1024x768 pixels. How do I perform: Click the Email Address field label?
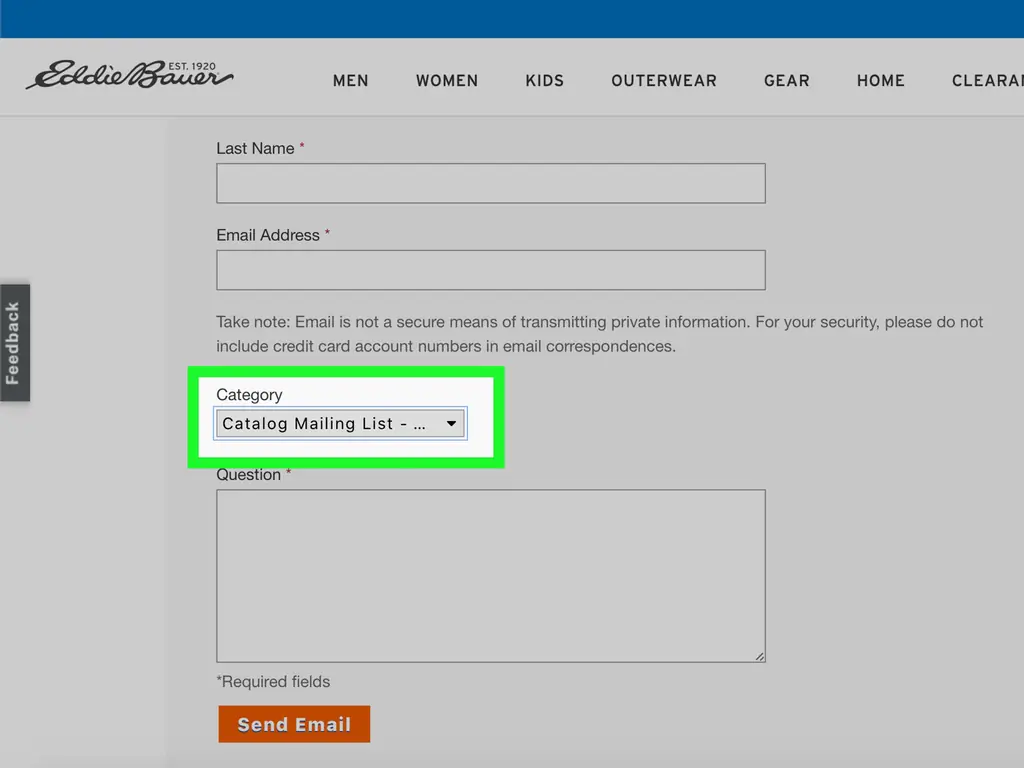(x=268, y=236)
